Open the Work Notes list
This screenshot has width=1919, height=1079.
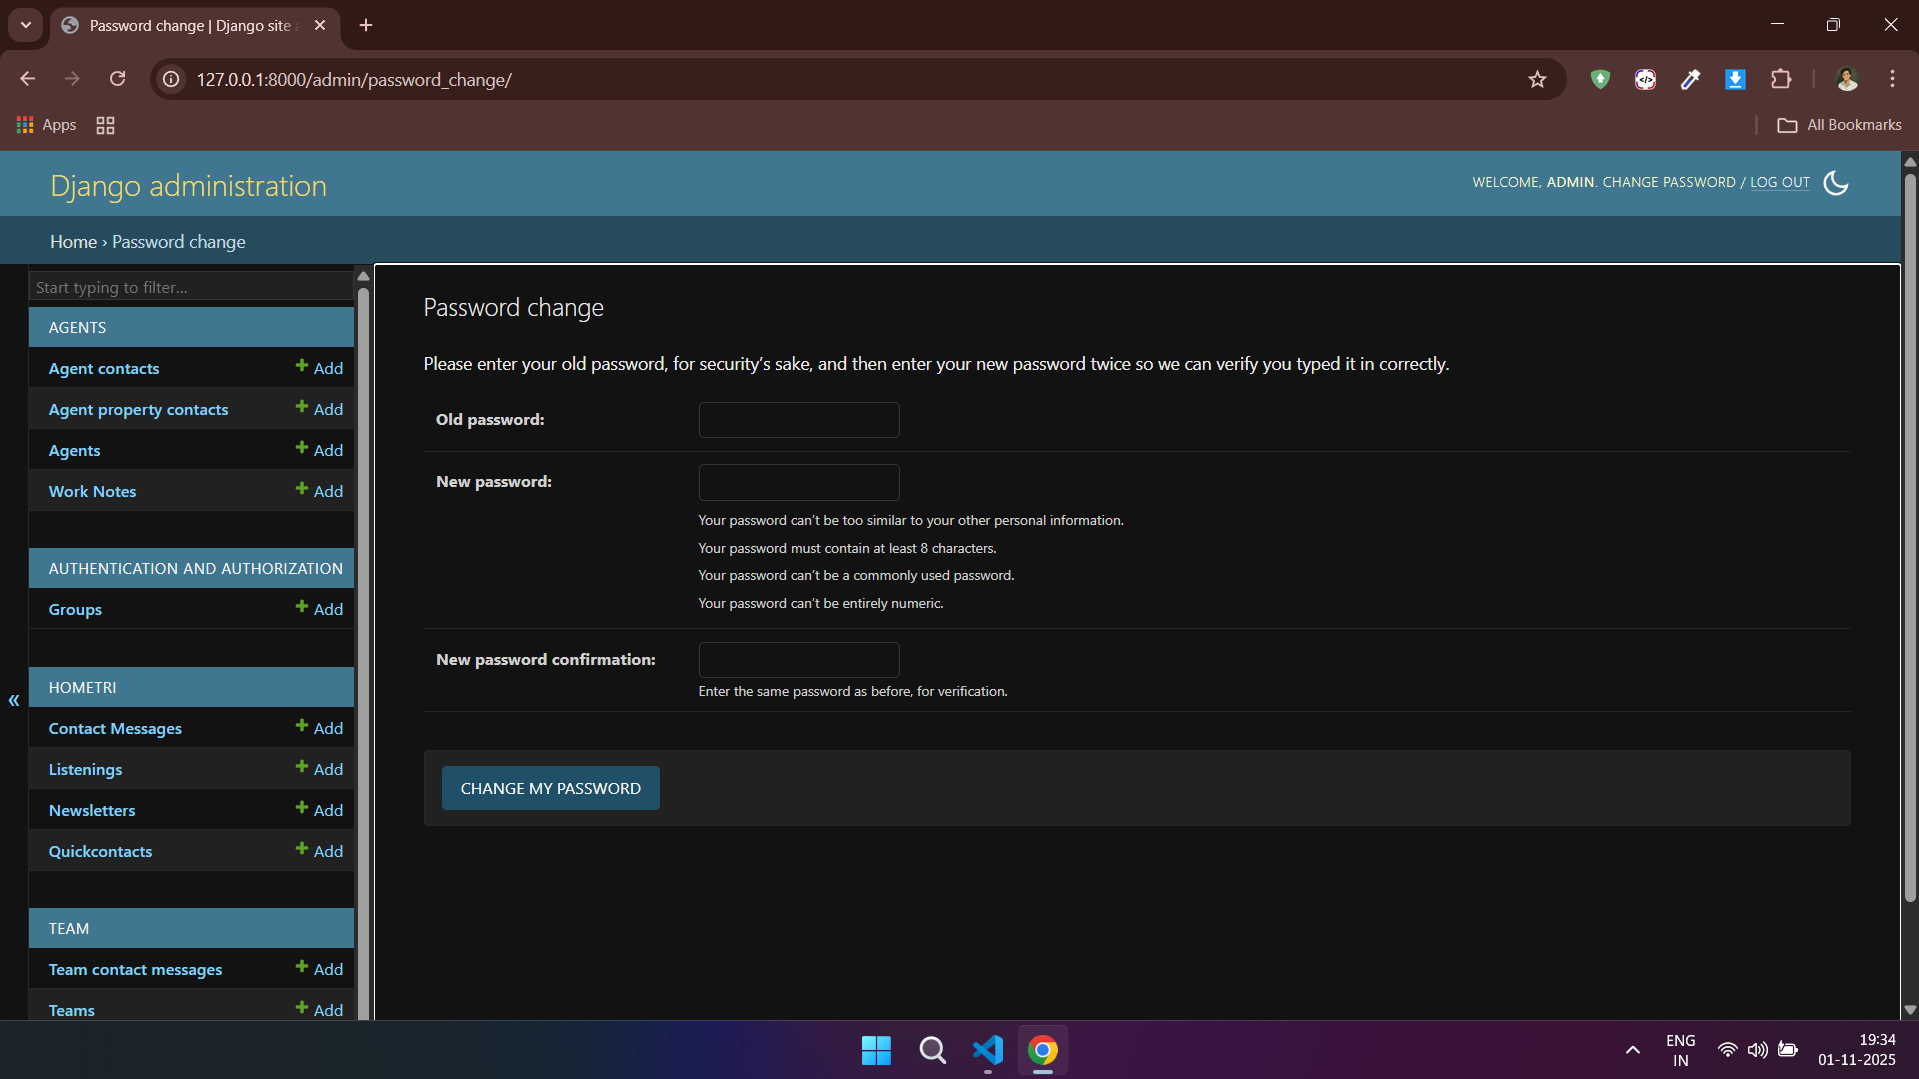(x=92, y=492)
